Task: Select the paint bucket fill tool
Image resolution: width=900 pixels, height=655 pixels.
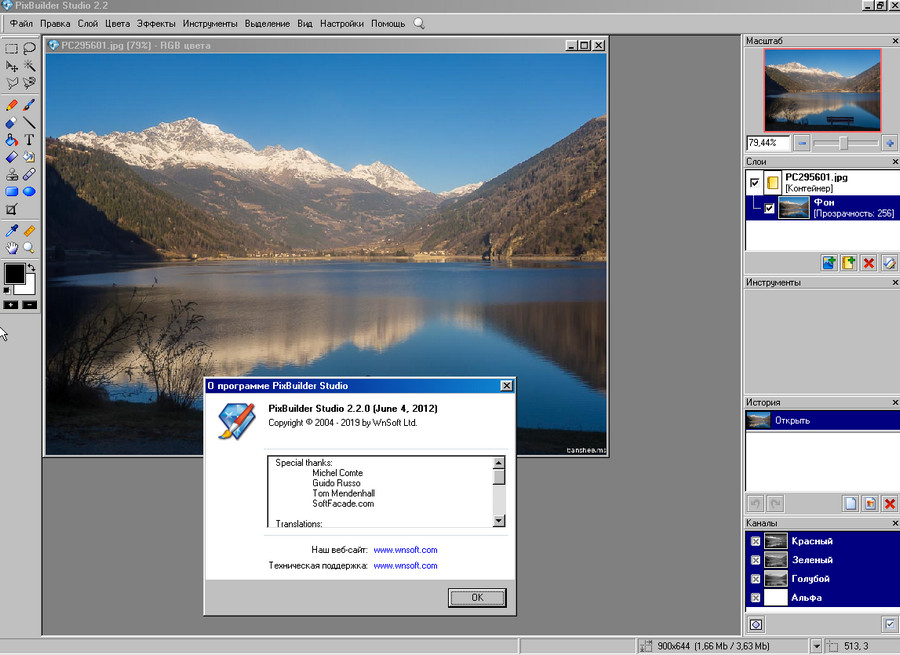Action: [x=11, y=139]
